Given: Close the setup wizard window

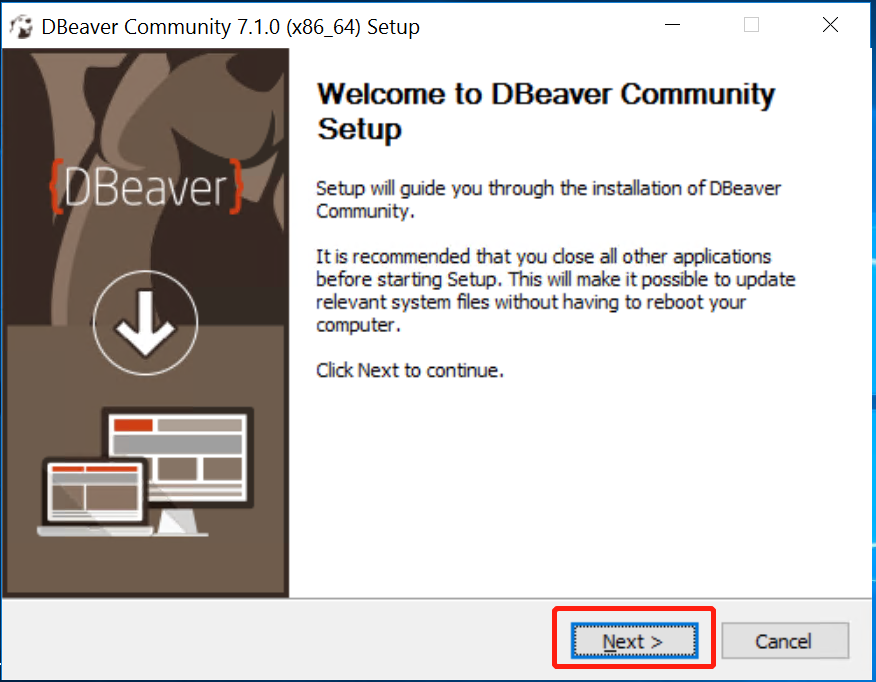Looking at the screenshot, I should point(830,25).
